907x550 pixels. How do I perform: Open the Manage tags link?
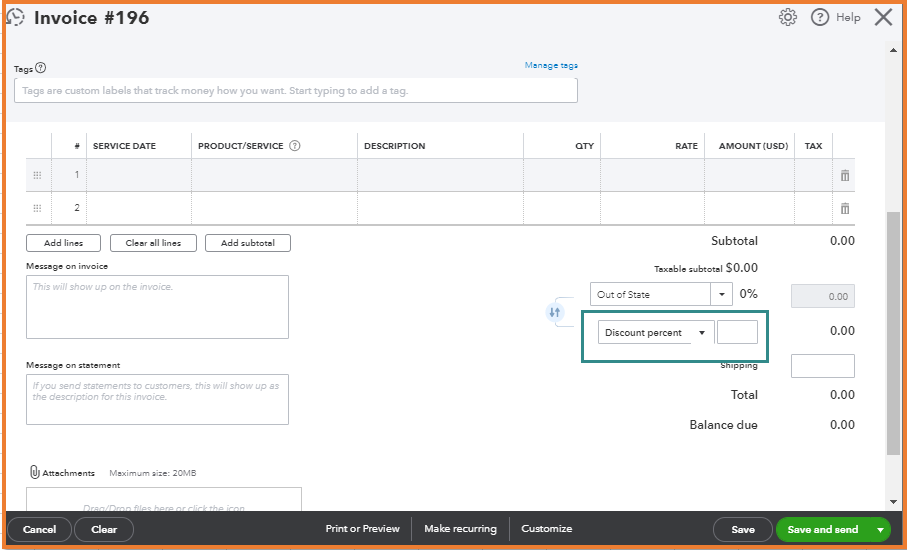[x=551, y=66]
